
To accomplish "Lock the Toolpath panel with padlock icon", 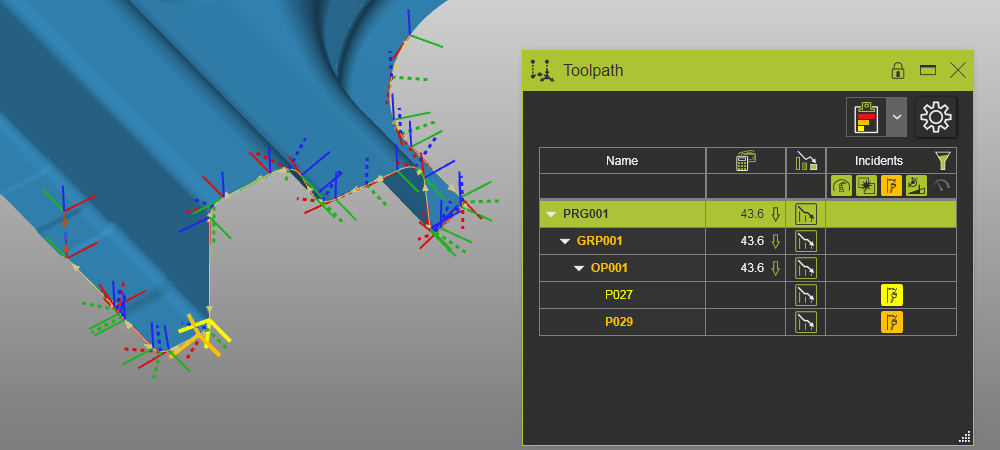I will point(898,70).
